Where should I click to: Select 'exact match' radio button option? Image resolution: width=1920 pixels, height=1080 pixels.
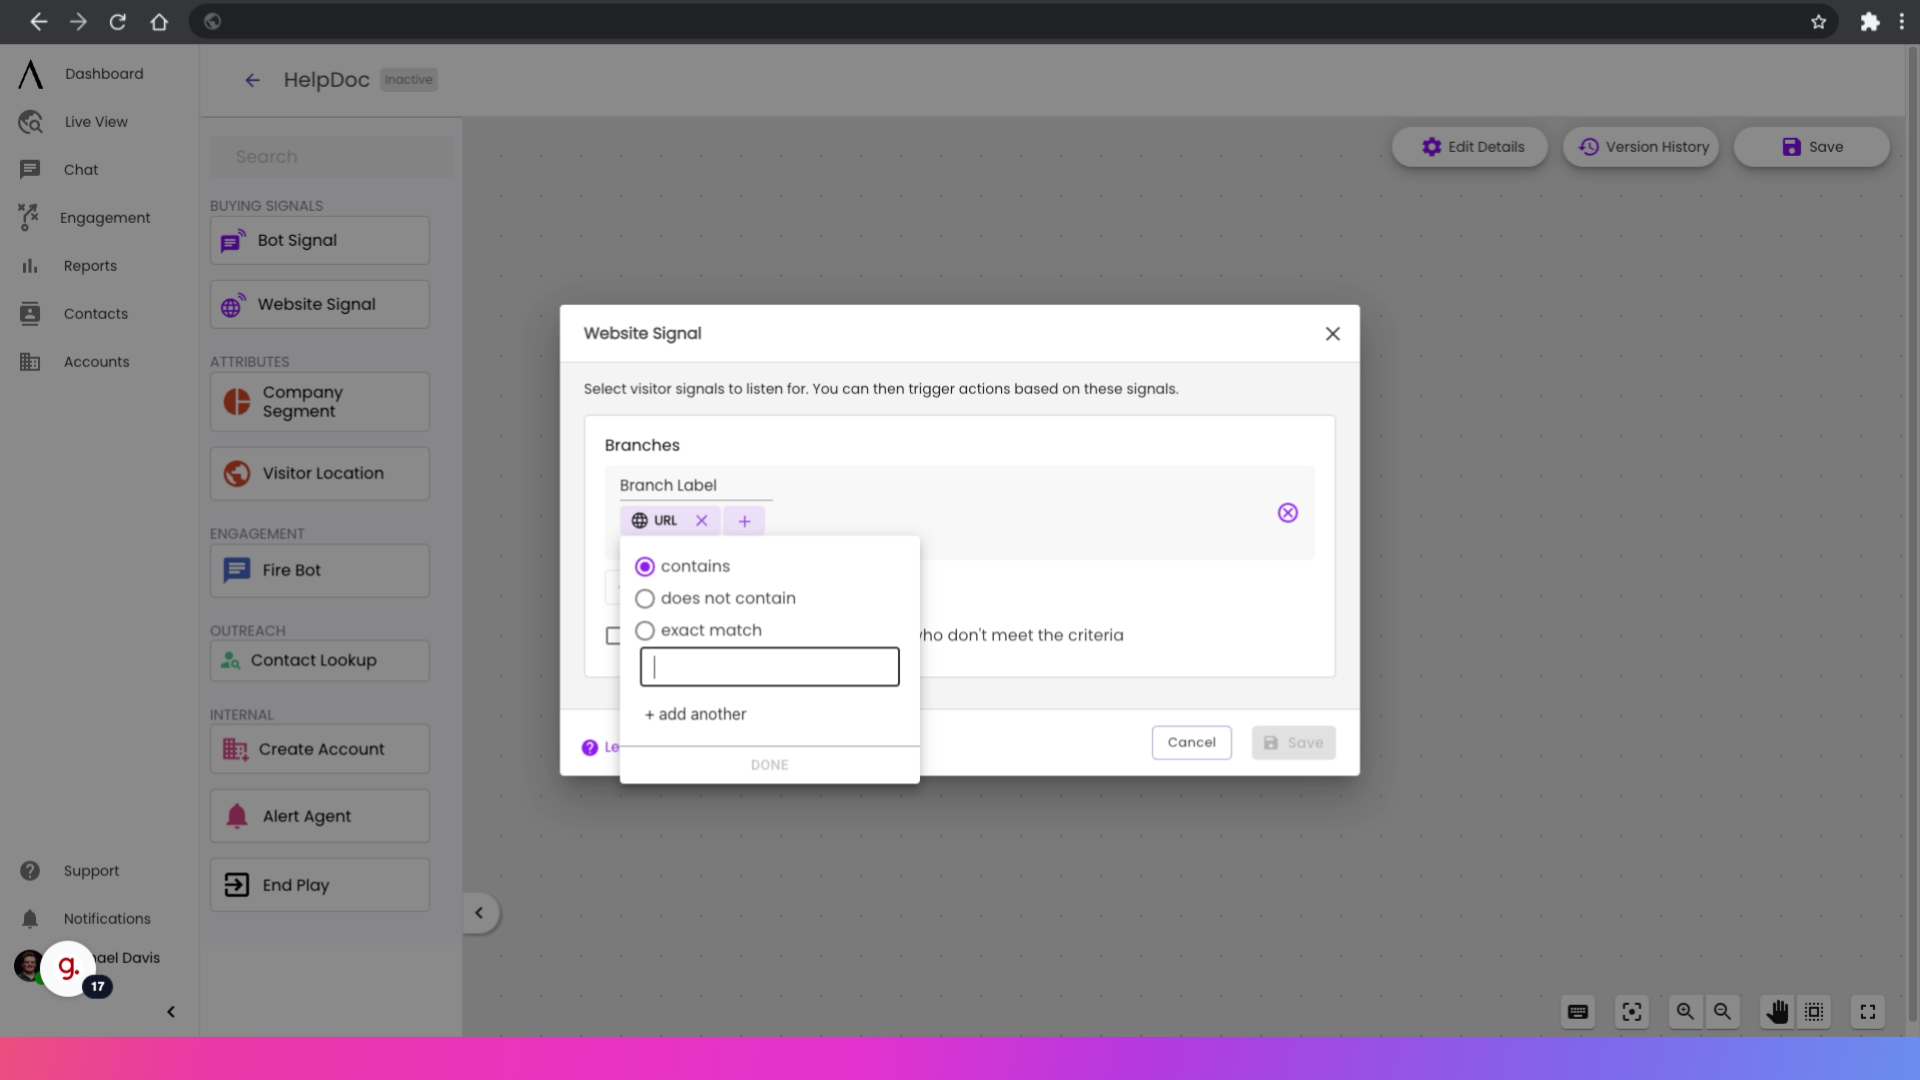point(645,629)
